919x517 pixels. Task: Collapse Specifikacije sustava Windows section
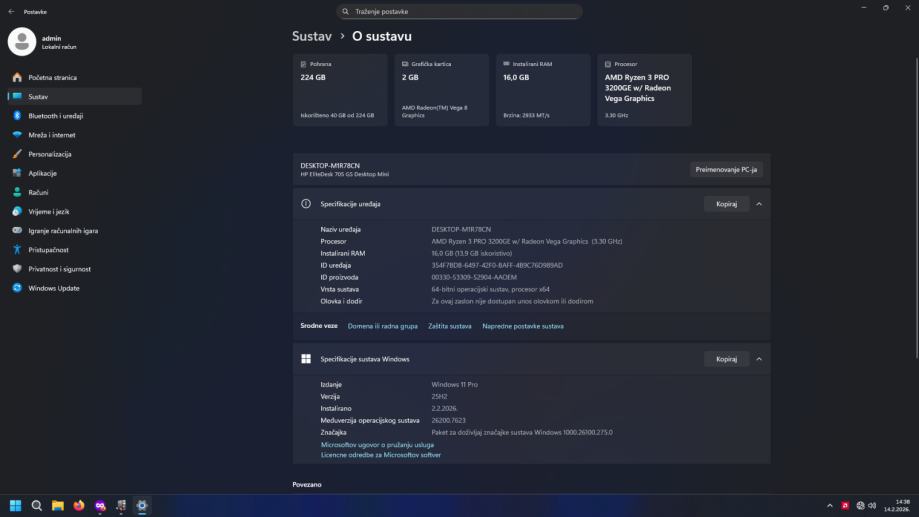click(759, 359)
